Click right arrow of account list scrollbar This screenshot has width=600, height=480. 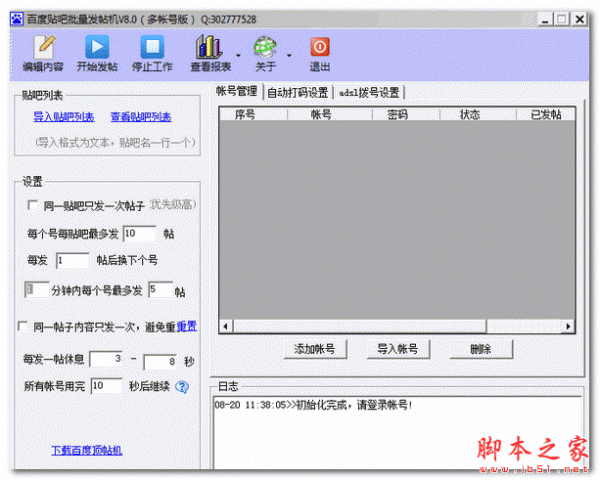tap(568, 327)
